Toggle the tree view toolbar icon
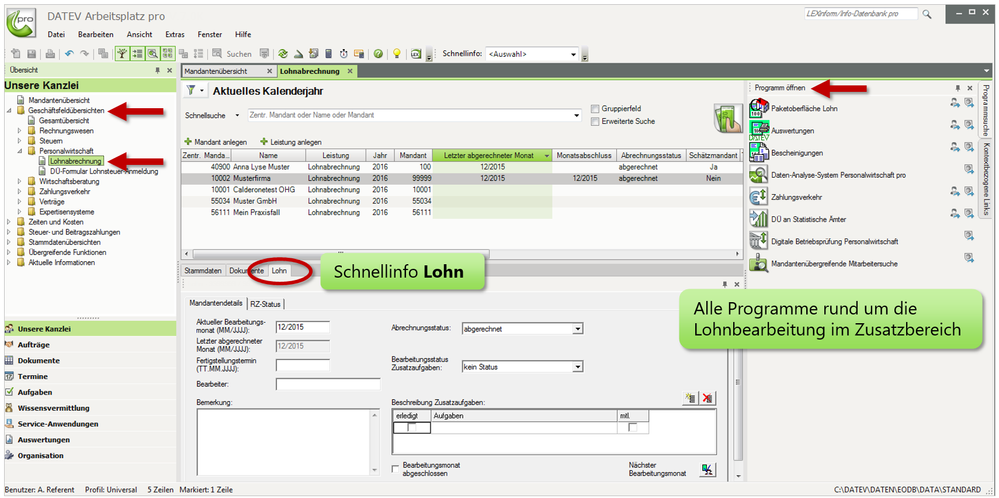 coord(122,54)
